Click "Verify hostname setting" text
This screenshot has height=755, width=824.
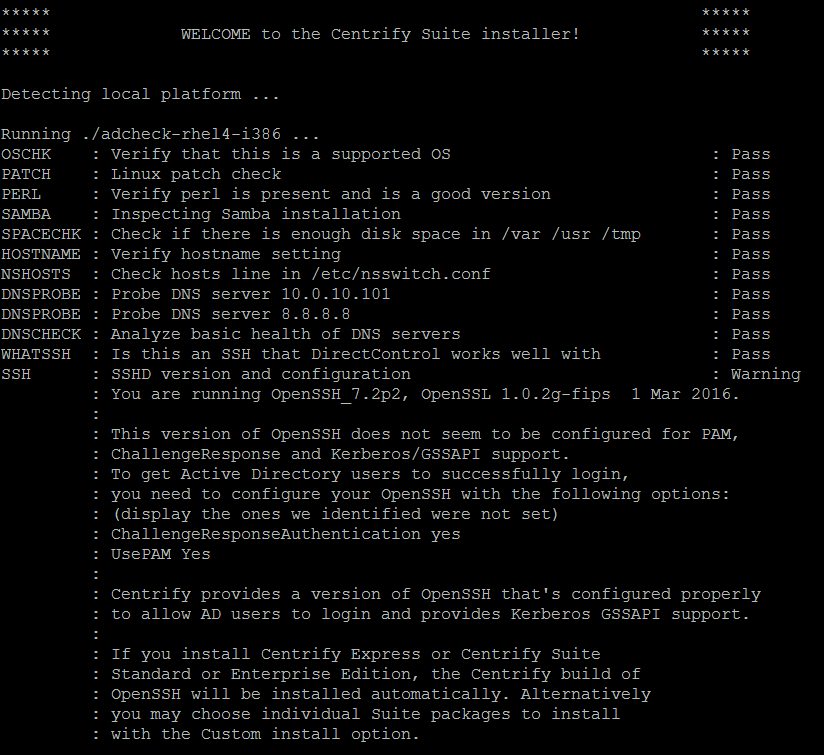click(x=226, y=254)
